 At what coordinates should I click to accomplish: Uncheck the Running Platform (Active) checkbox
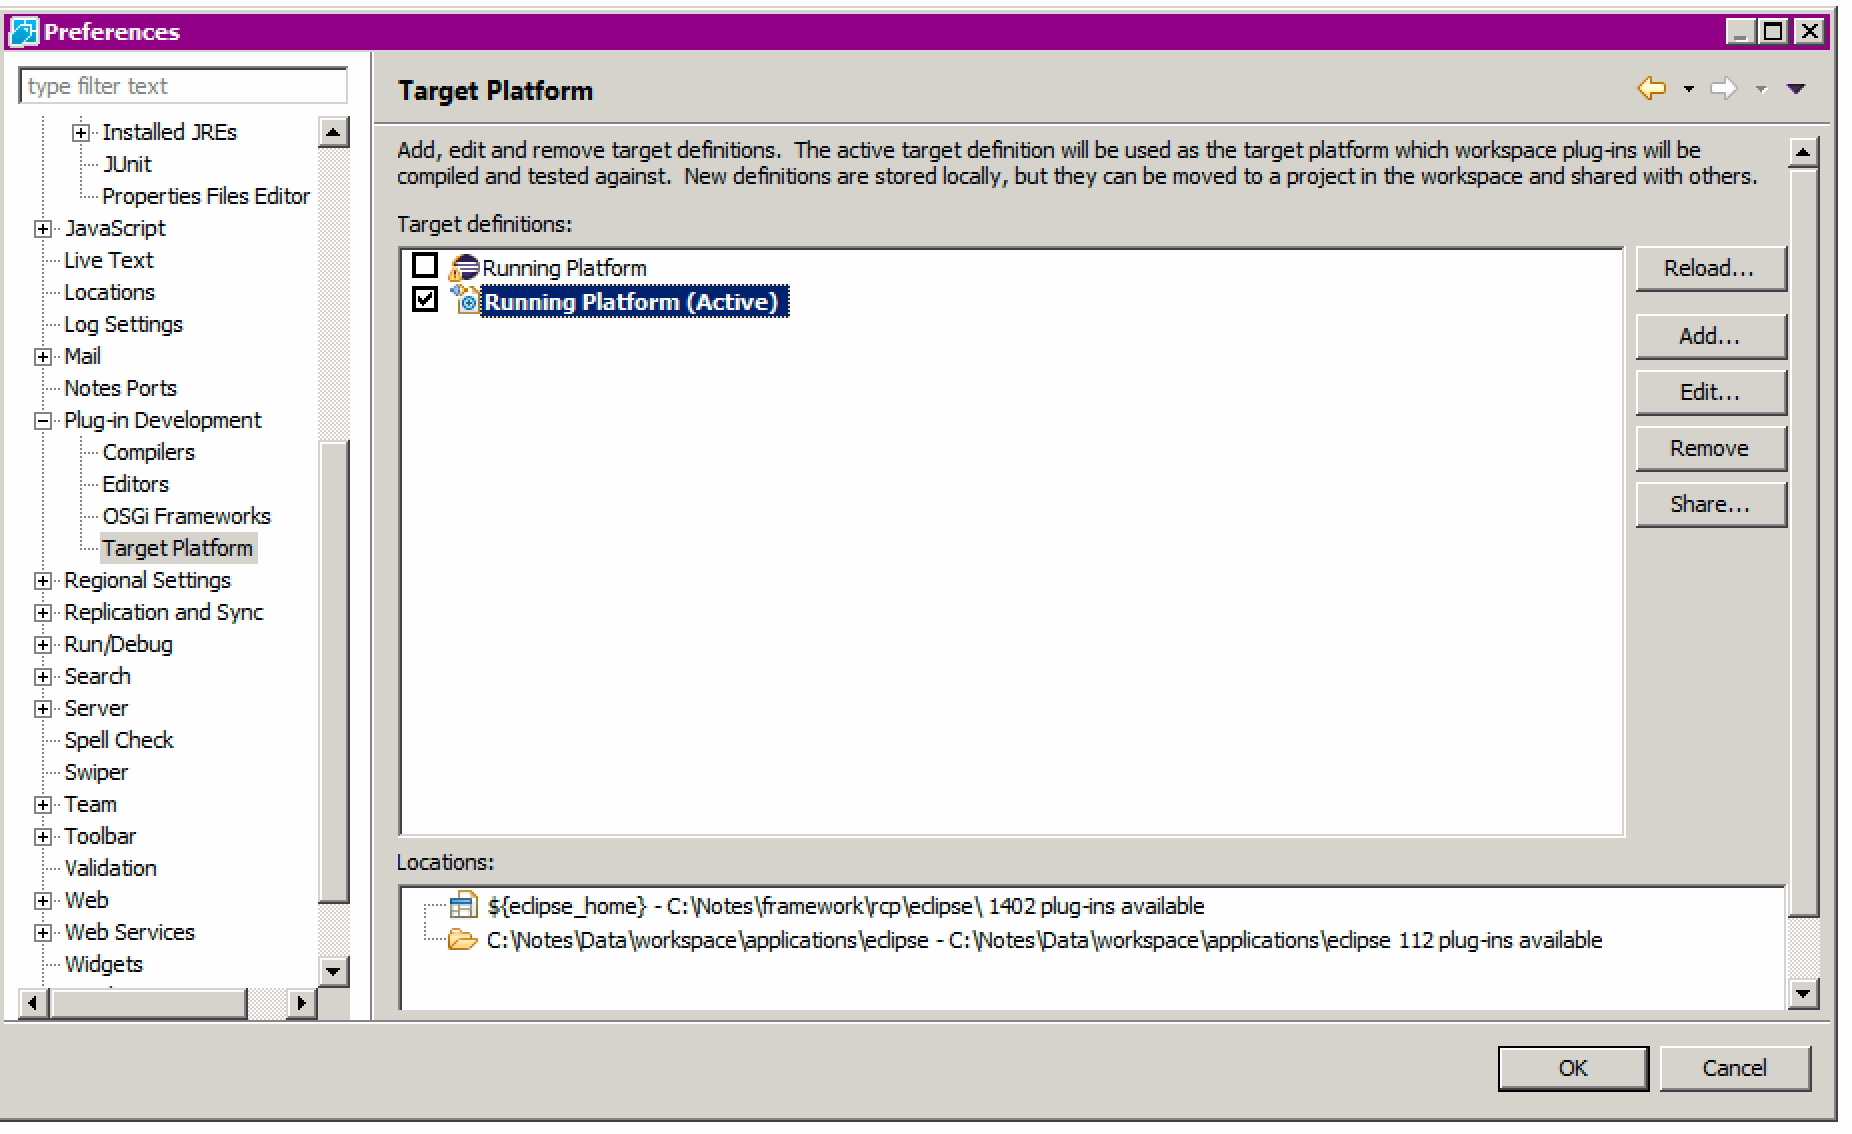tap(425, 300)
